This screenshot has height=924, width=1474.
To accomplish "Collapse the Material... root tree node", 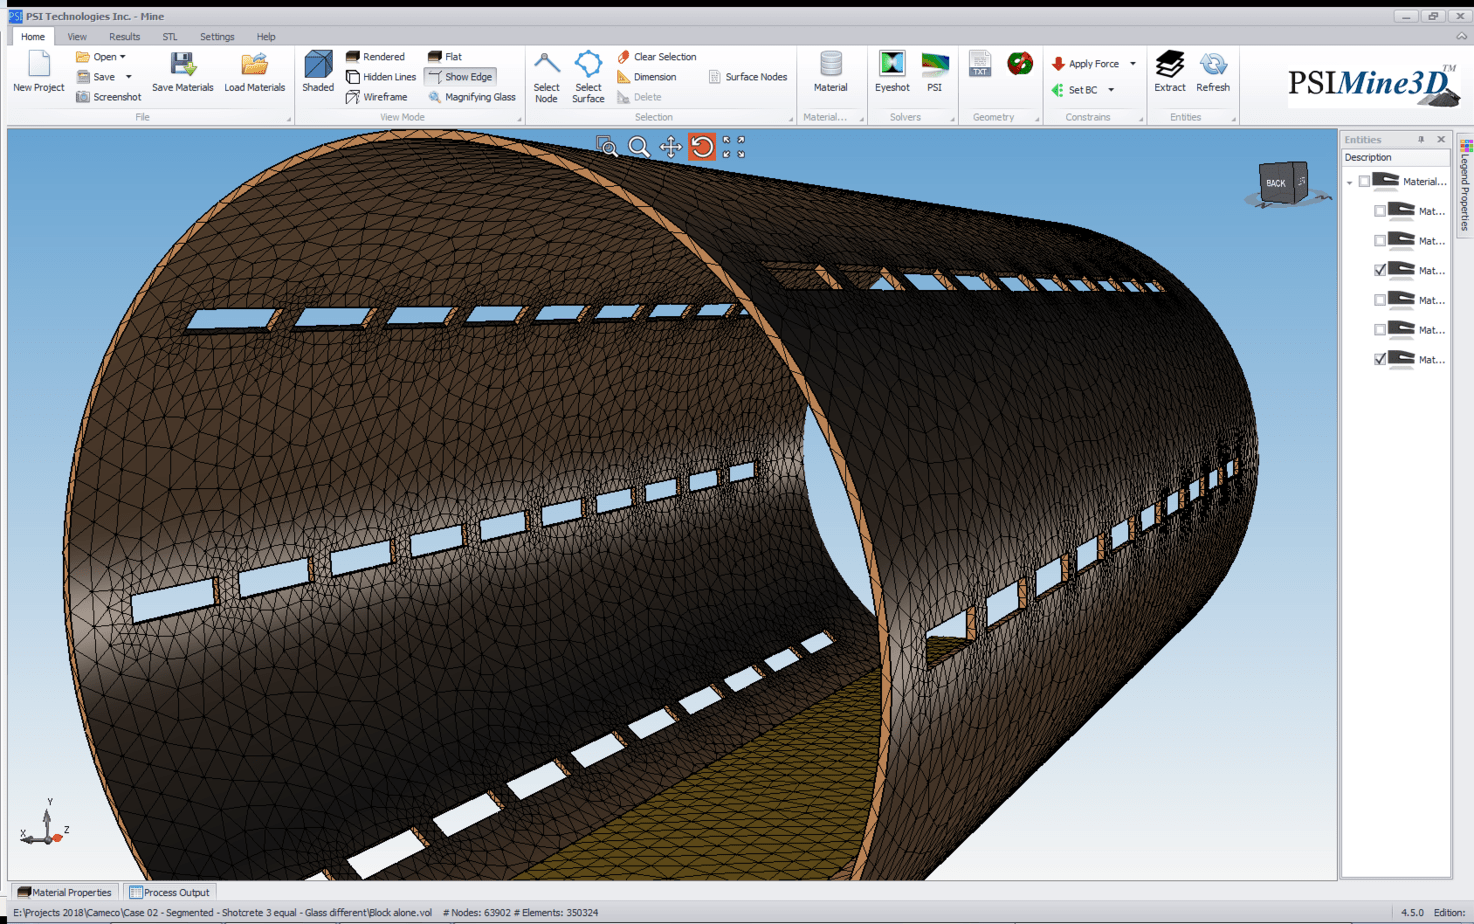I will (x=1350, y=183).
